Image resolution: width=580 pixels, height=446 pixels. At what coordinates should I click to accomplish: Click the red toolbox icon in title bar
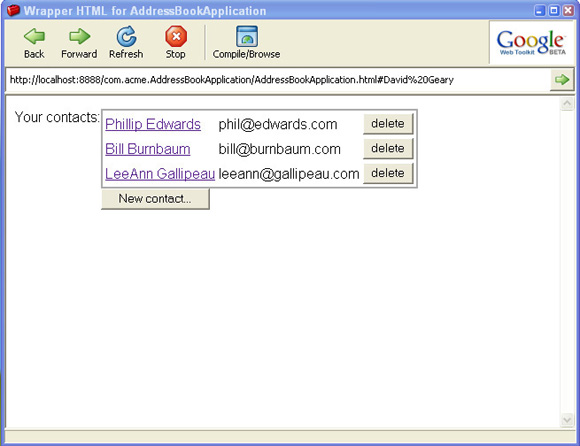(13, 10)
